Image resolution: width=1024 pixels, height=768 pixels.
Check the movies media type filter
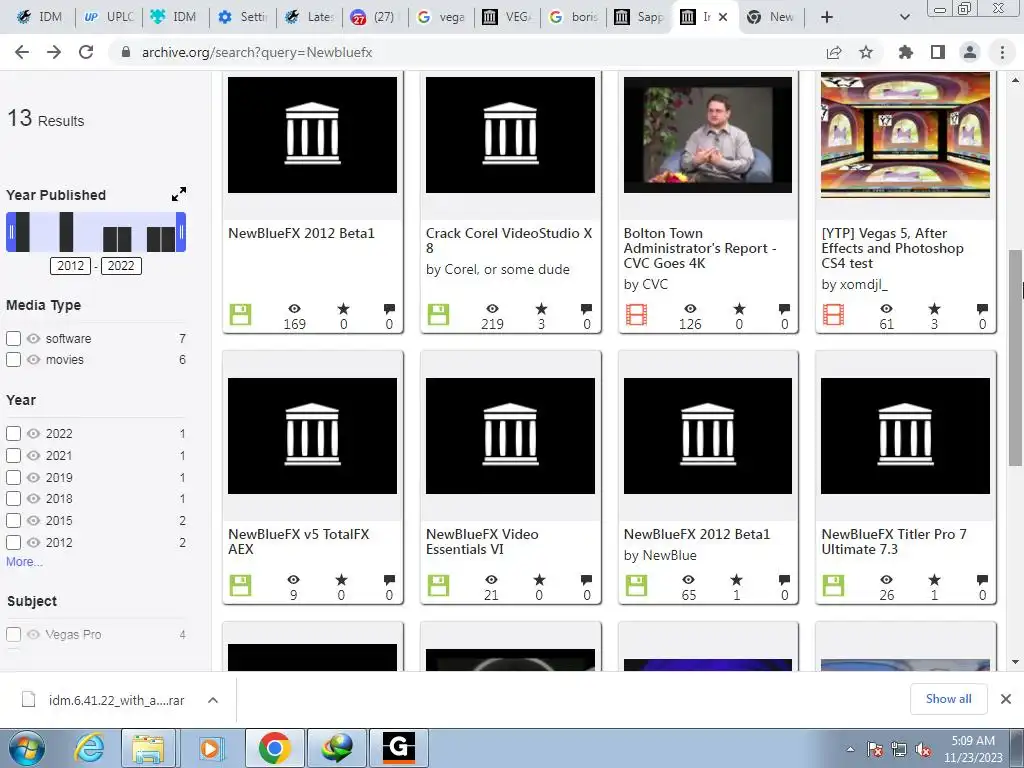(x=13, y=359)
